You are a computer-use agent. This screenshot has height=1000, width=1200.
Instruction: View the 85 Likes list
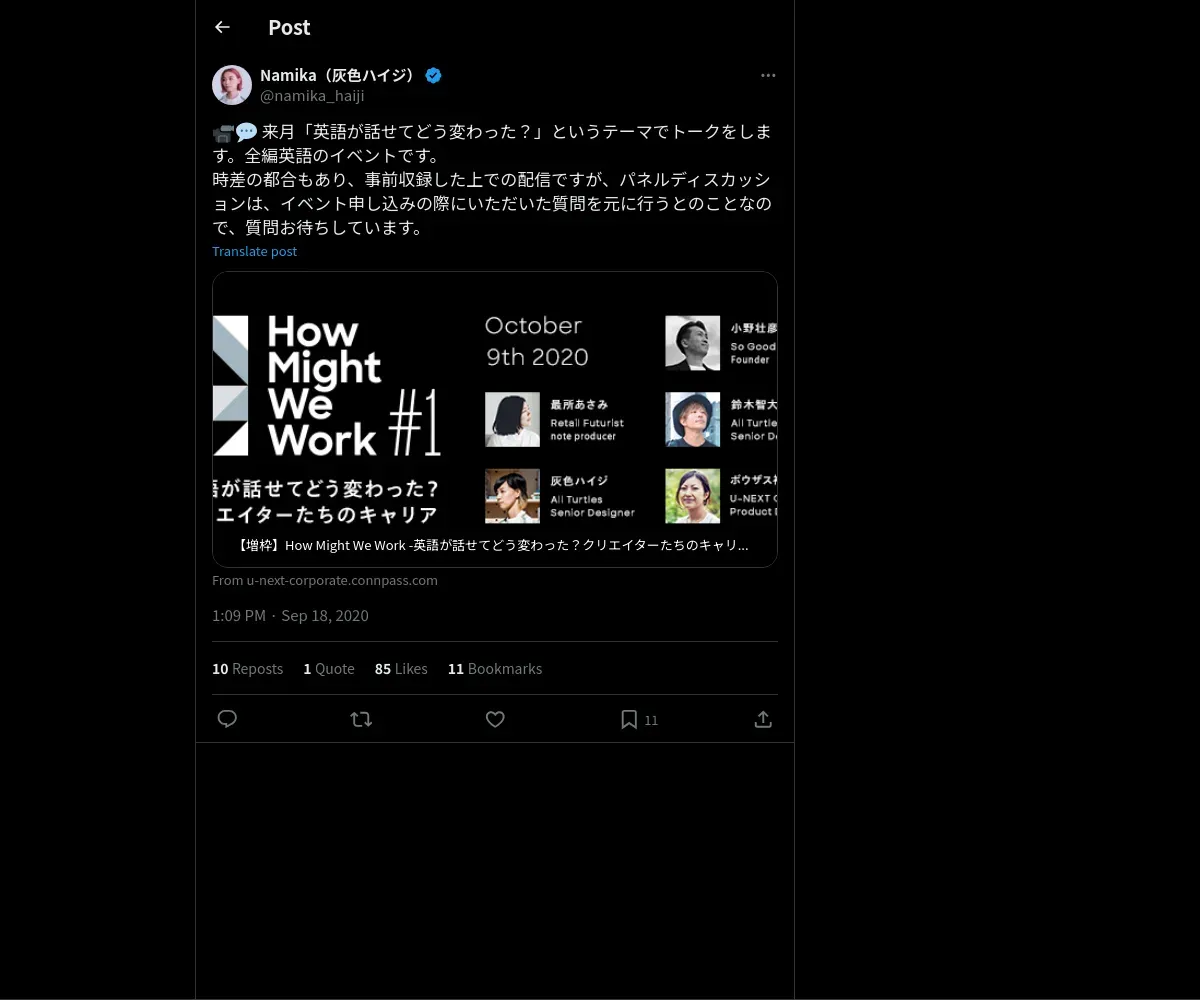click(401, 668)
